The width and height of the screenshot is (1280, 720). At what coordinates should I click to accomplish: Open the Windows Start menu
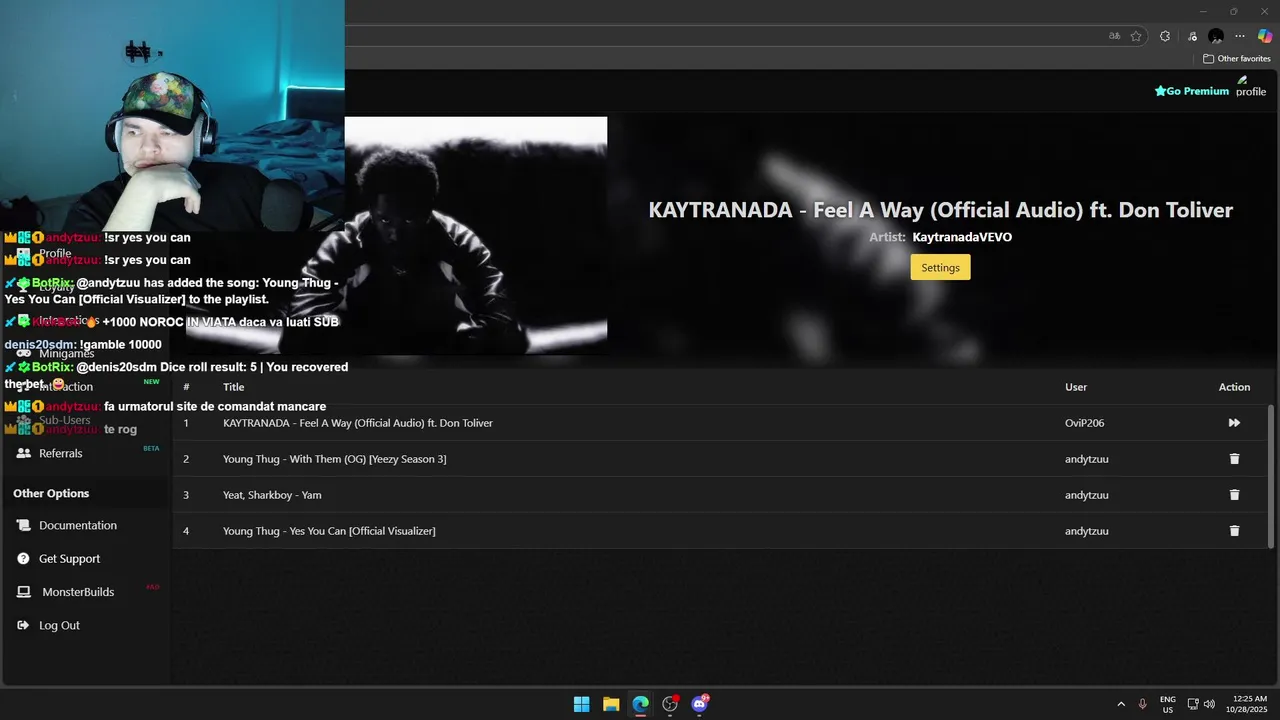pyautogui.click(x=581, y=704)
